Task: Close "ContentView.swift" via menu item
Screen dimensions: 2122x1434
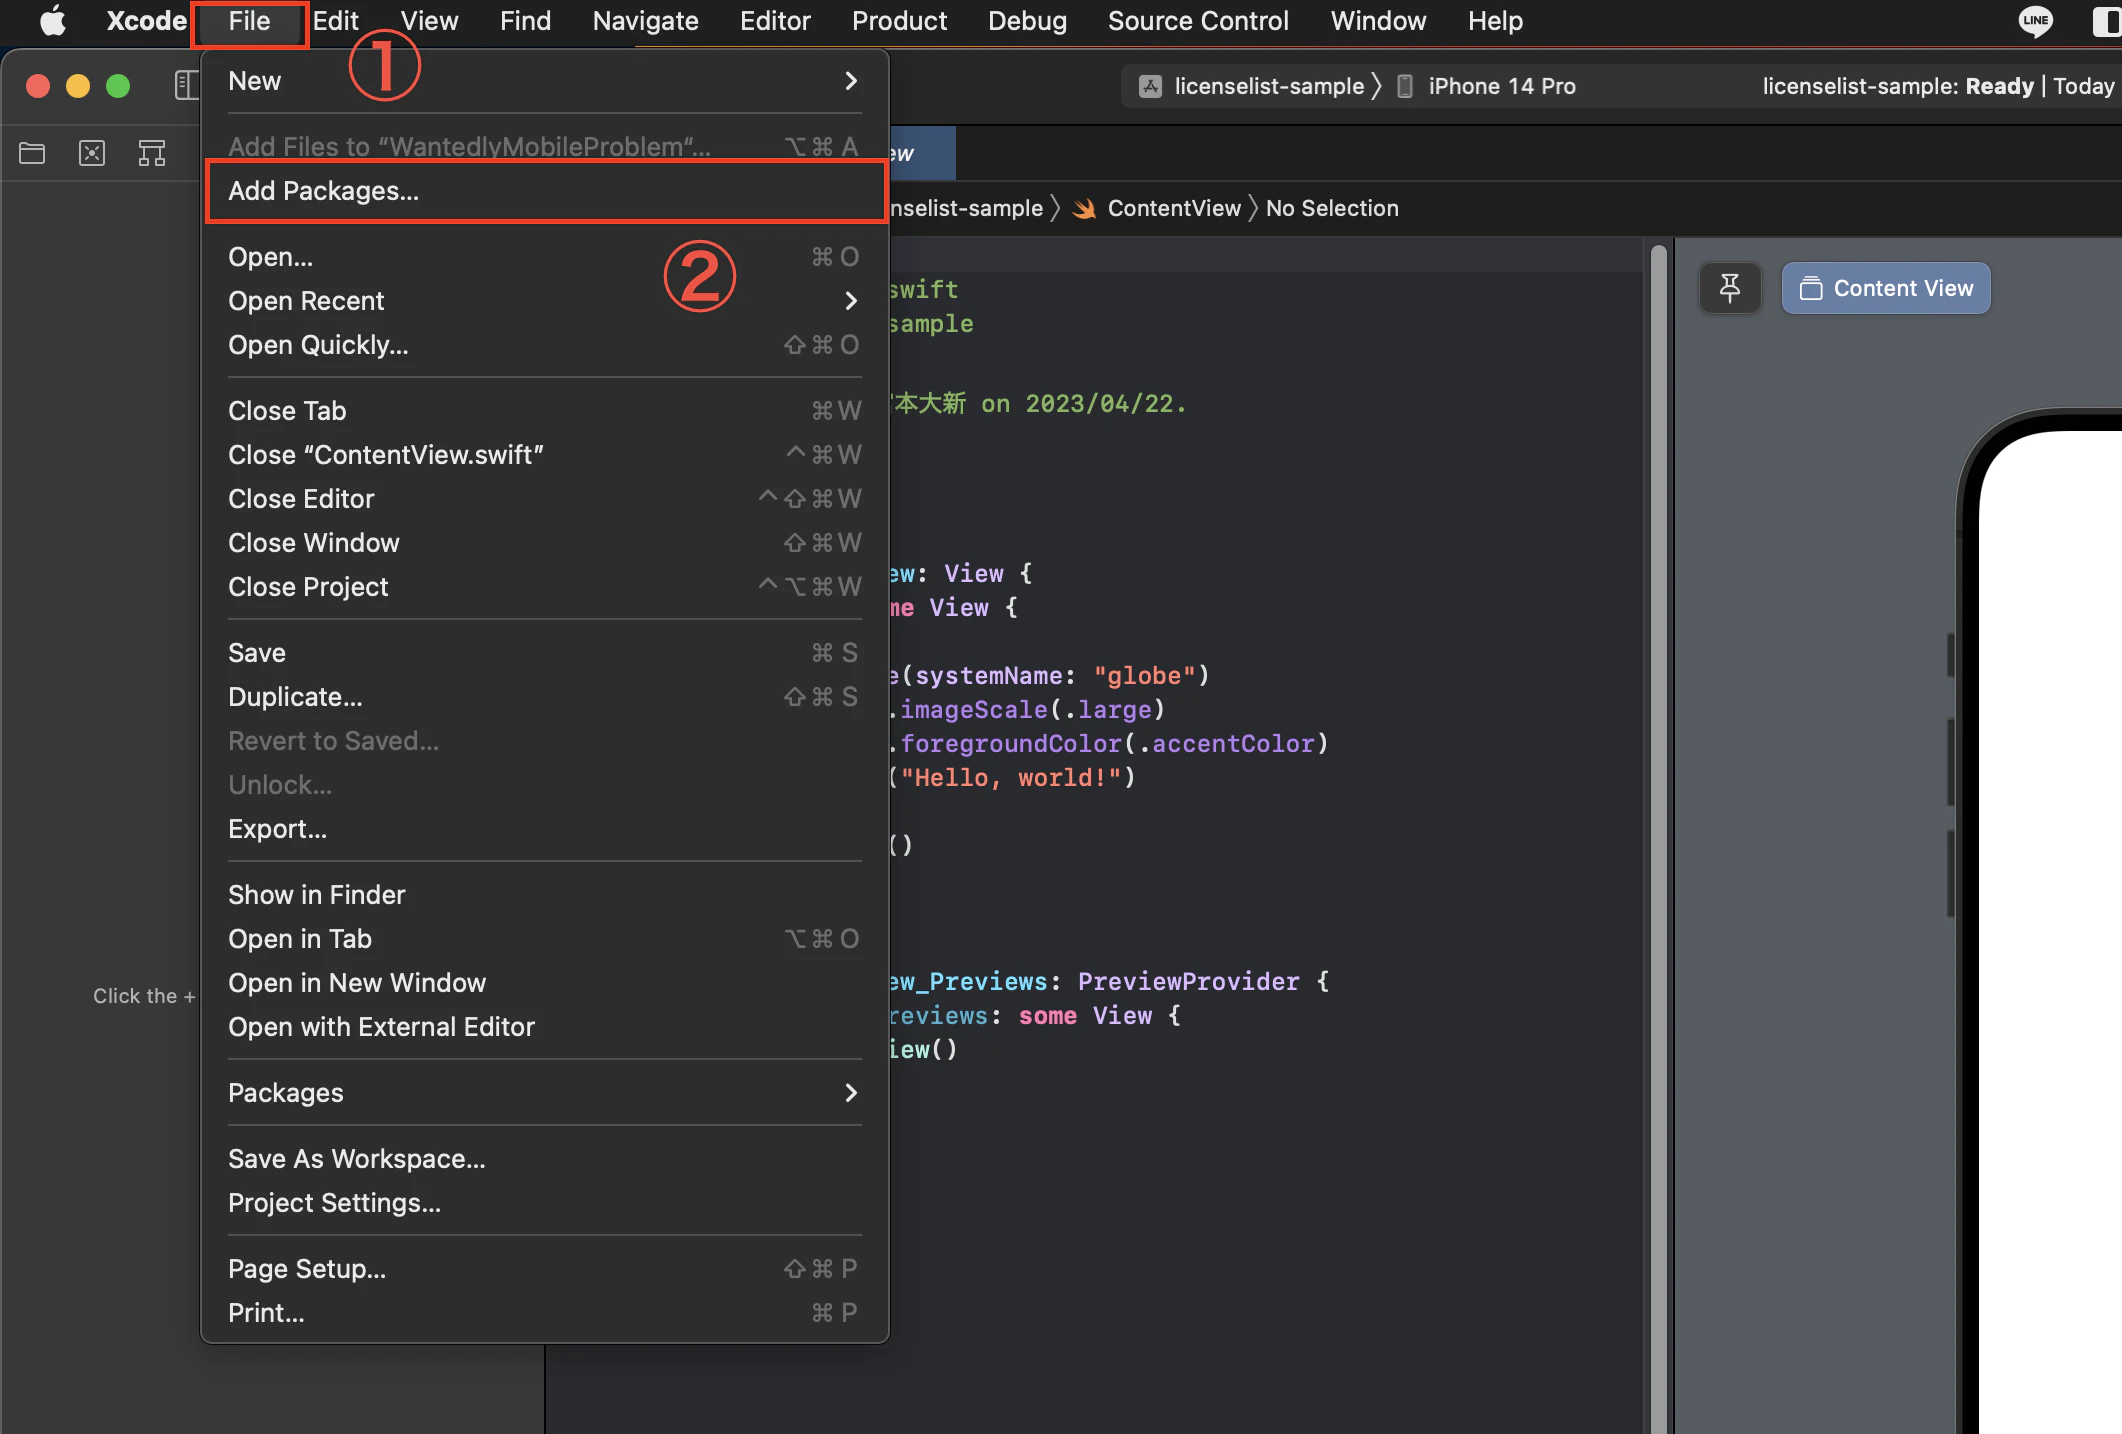Action: pos(546,455)
